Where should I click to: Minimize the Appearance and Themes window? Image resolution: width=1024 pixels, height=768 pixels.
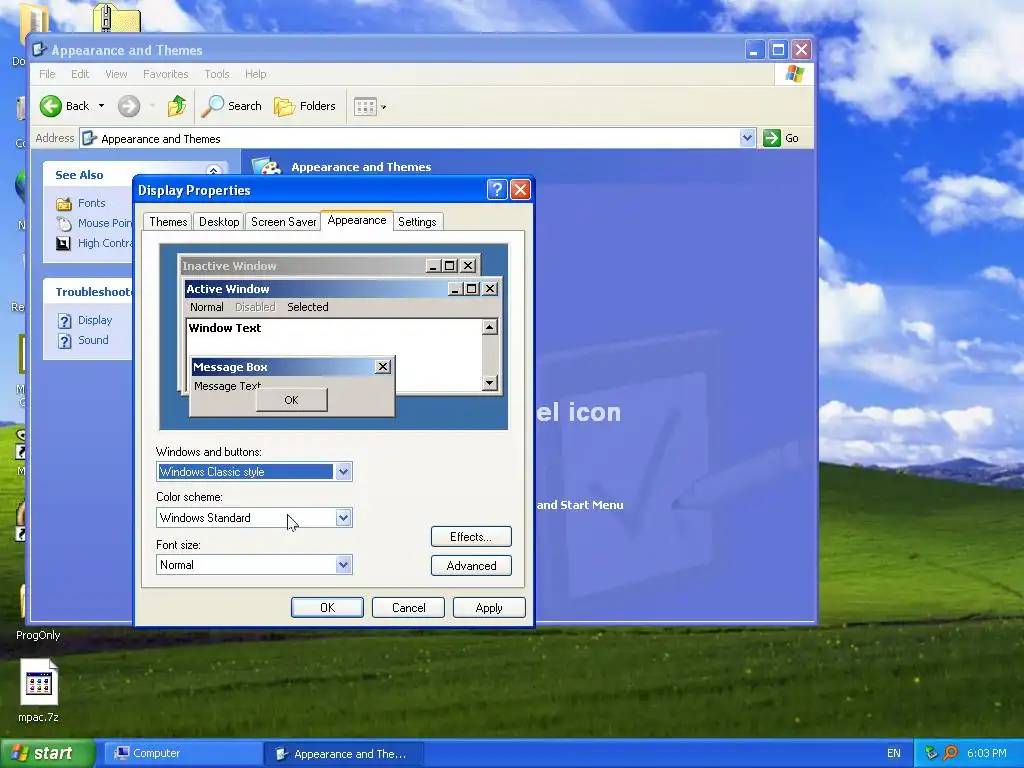pos(754,50)
